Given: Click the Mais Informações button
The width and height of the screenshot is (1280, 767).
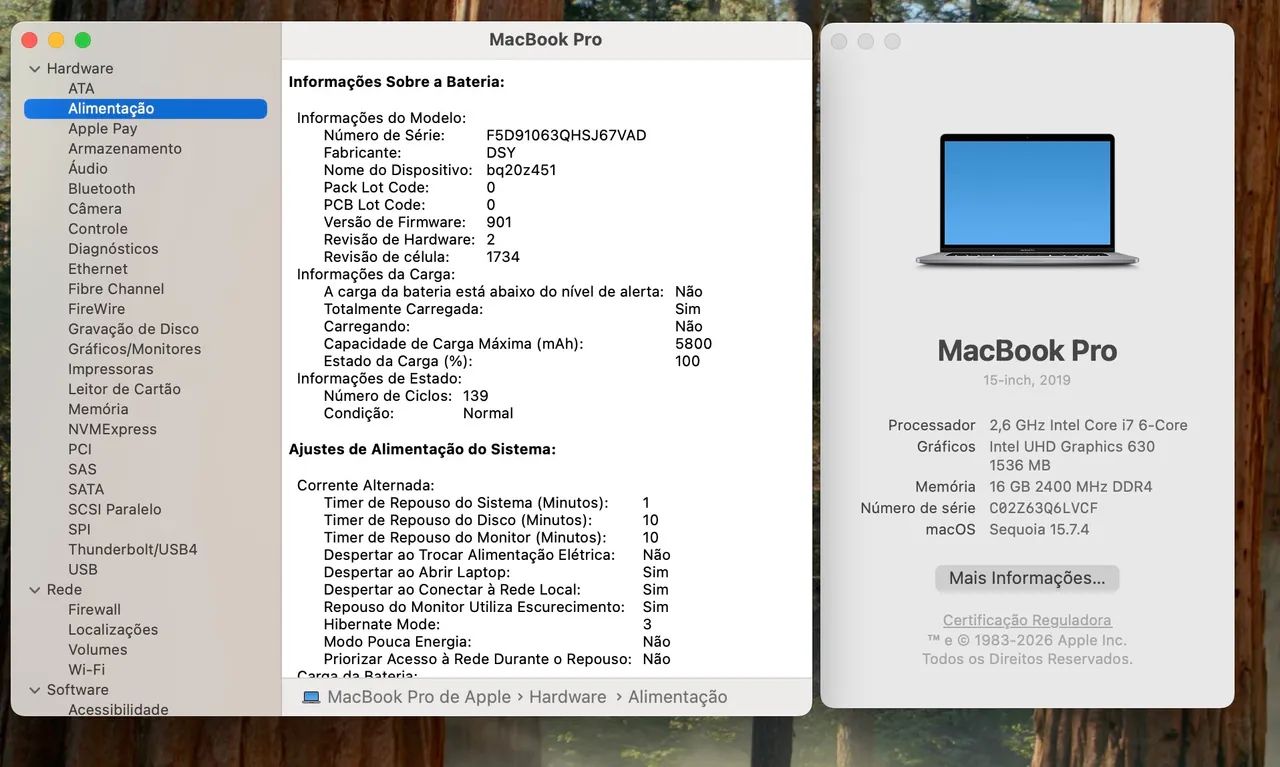Looking at the screenshot, I should [x=1026, y=578].
